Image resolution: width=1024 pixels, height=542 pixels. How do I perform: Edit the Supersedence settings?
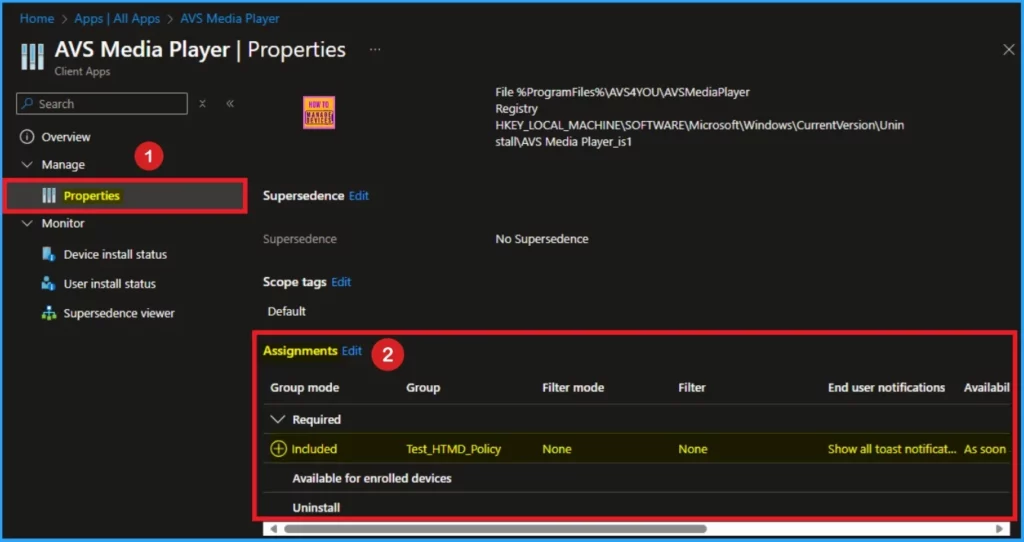pos(359,196)
